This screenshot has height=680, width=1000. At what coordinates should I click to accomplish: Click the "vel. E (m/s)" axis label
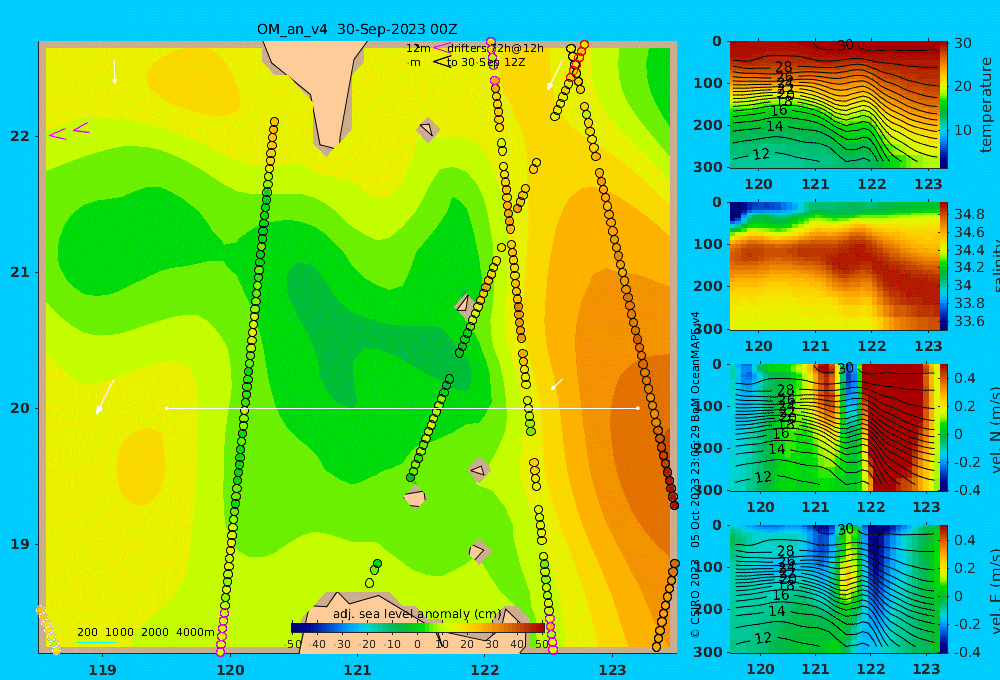click(994, 591)
